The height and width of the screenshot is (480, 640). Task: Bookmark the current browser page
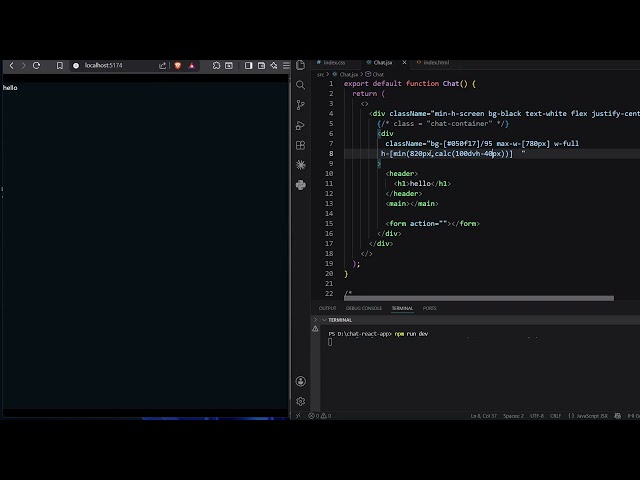point(60,65)
